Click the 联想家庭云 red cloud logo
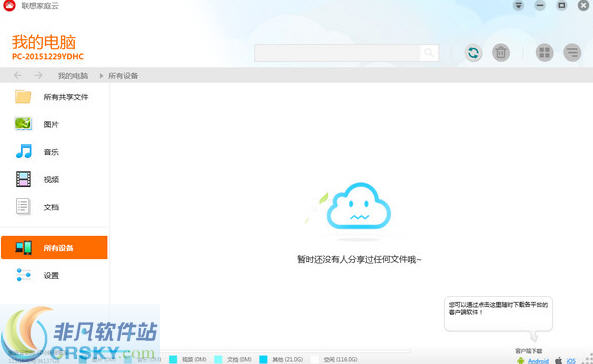This screenshot has height=364, width=593. pos(9,5)
